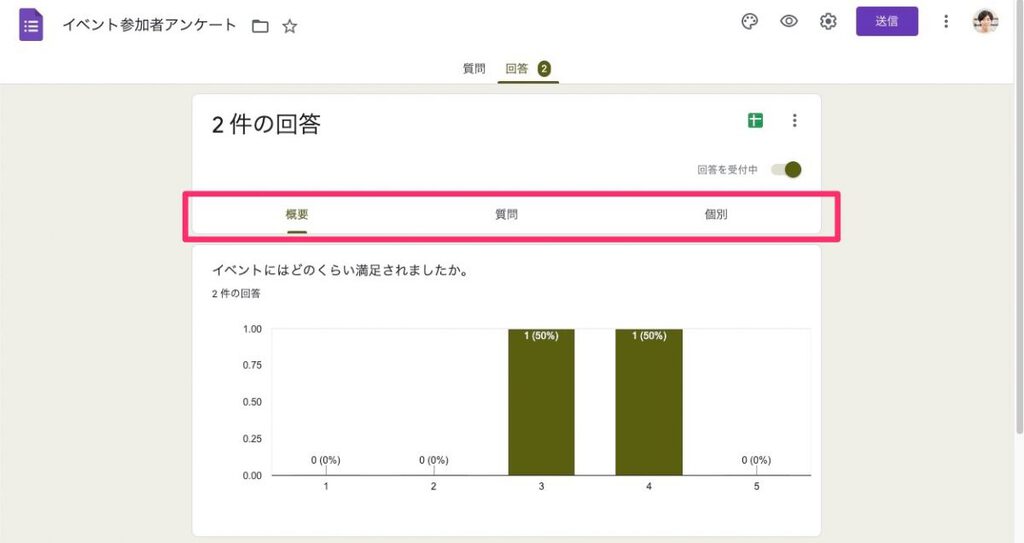Select the 概要 tab

[296, 214]
